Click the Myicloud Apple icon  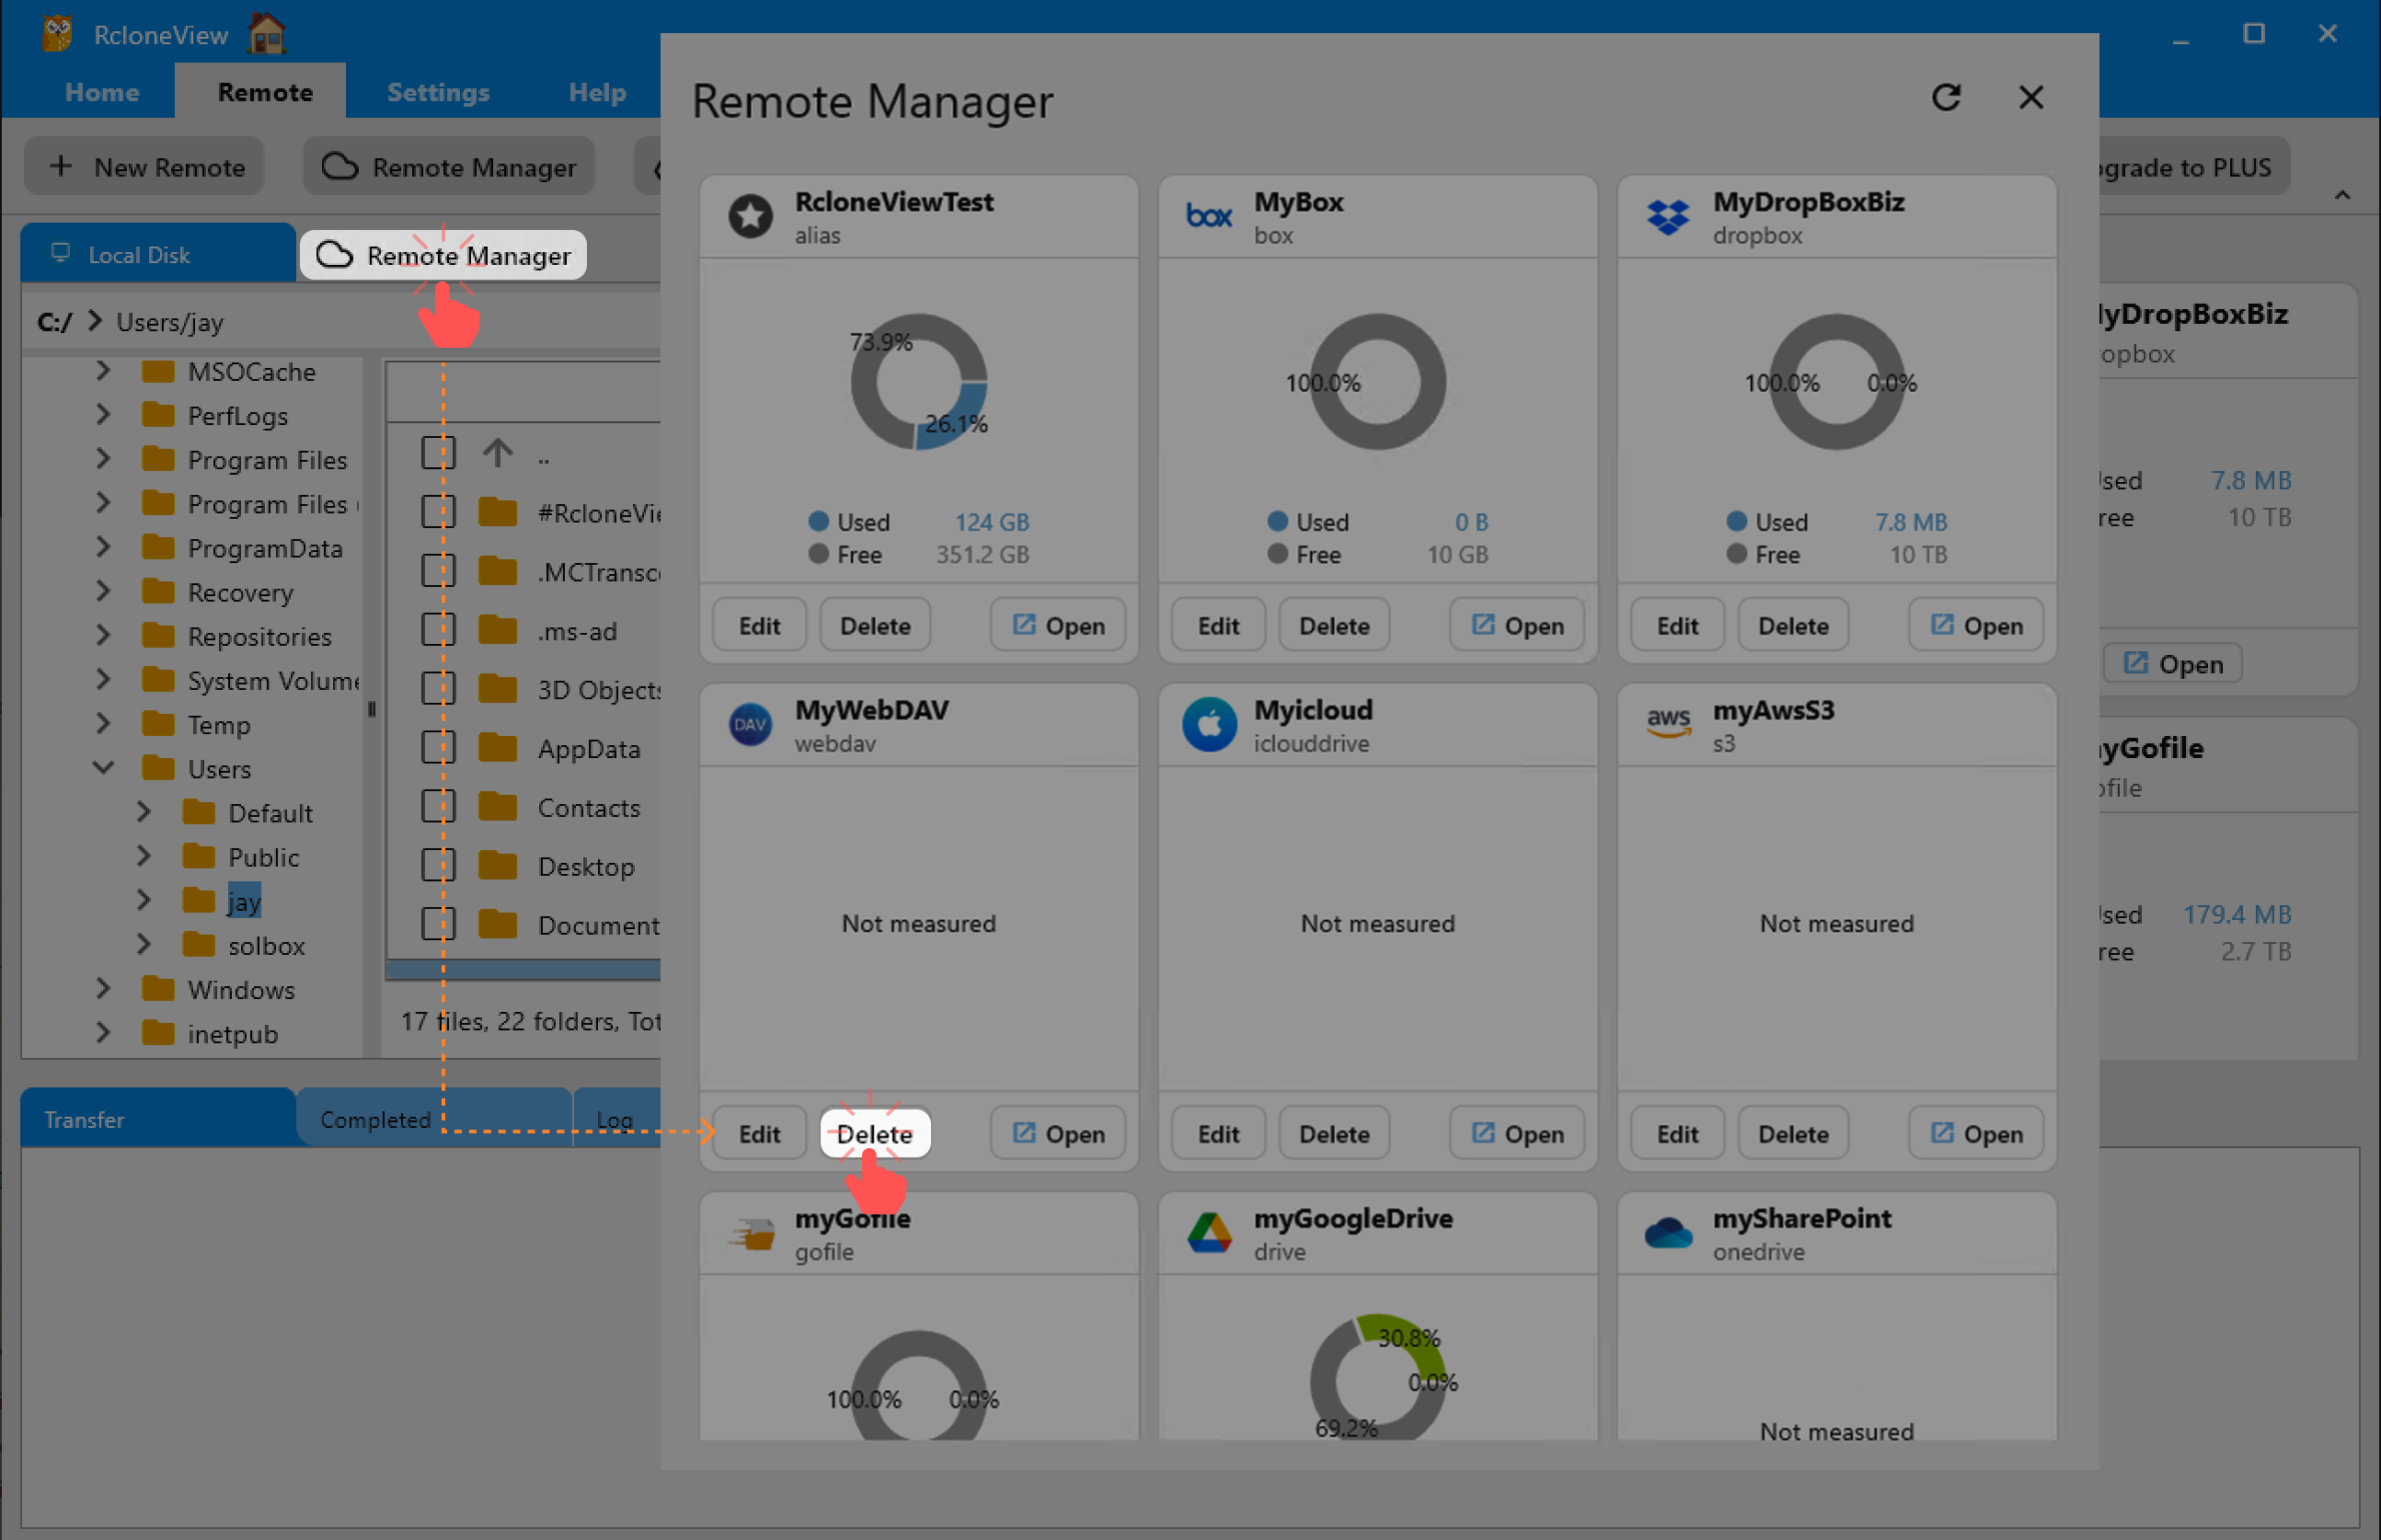[1208, 724]
